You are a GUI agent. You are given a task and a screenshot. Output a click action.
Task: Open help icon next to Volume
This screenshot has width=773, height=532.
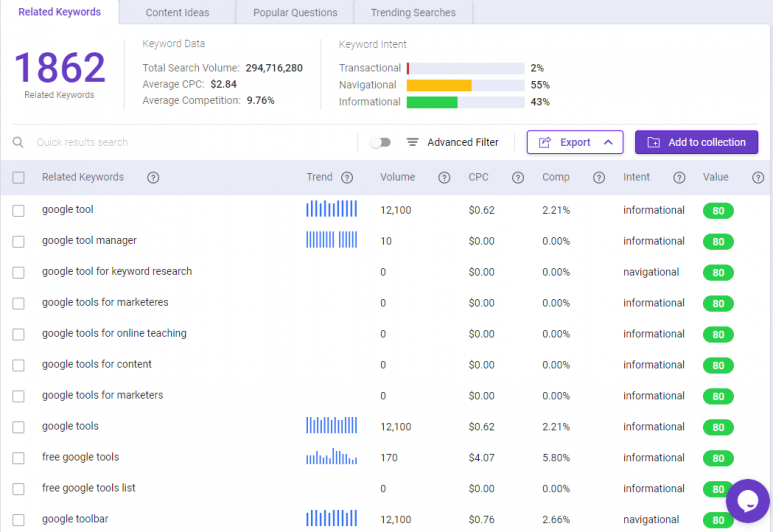tap(444, 177)
